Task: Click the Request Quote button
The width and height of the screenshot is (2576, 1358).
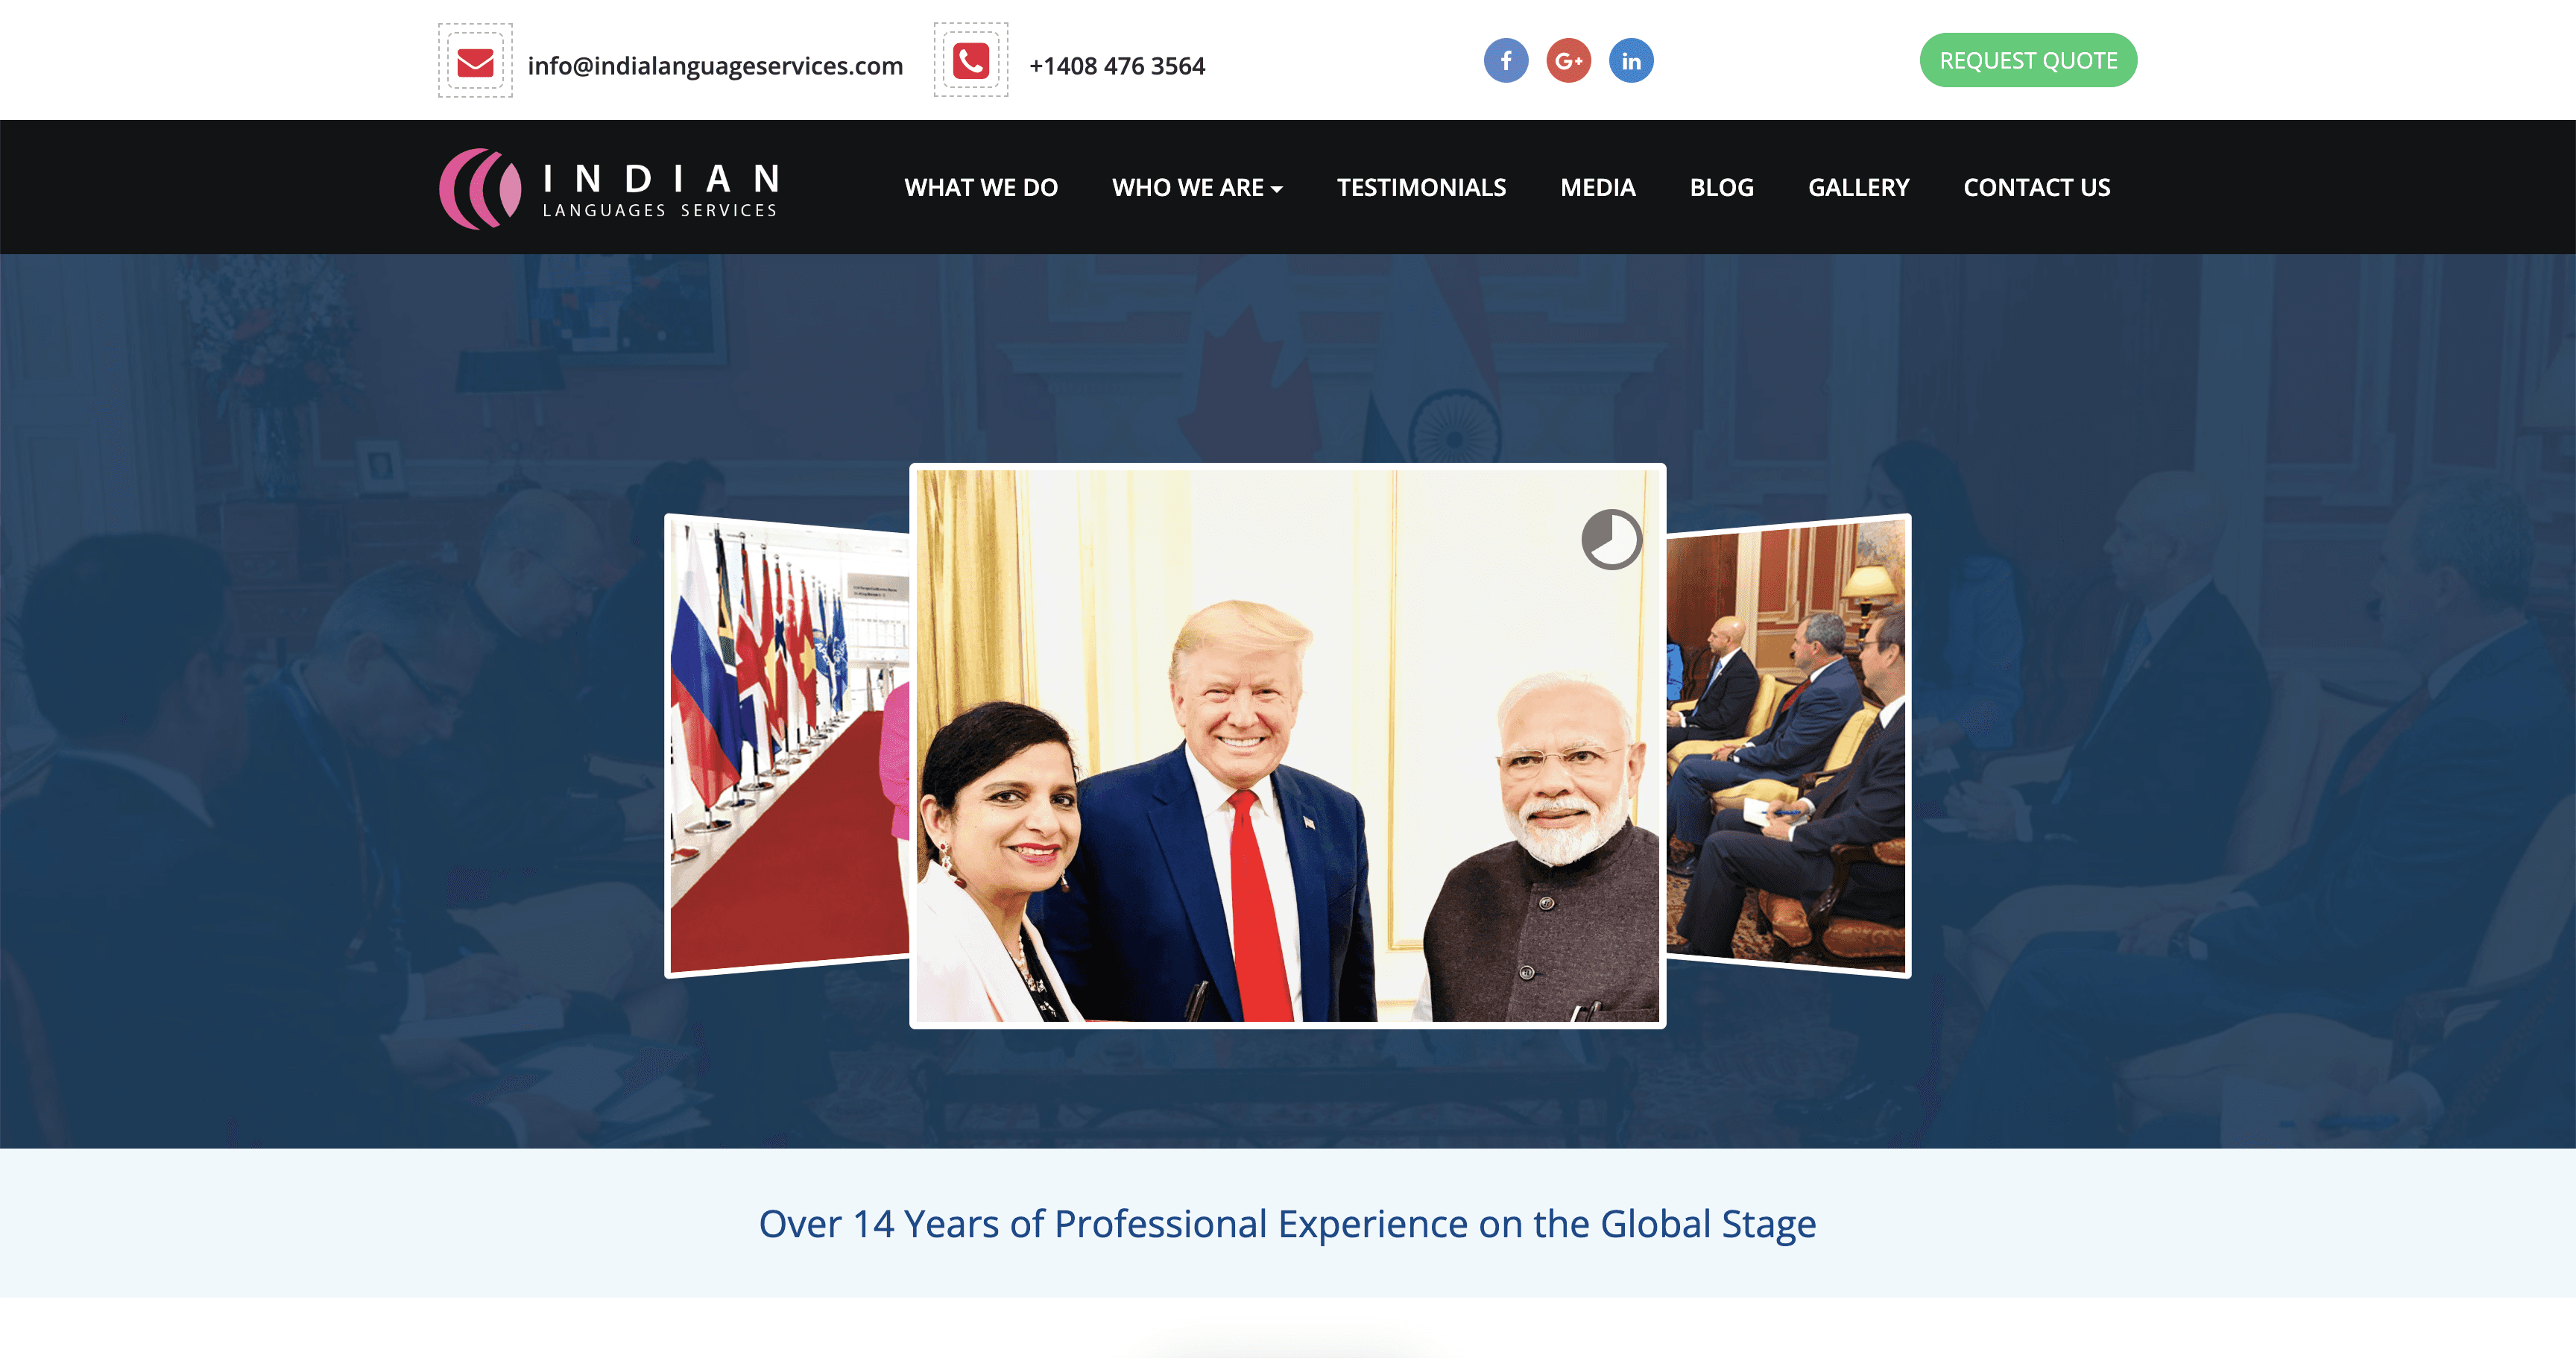Action: [2028, 61]
